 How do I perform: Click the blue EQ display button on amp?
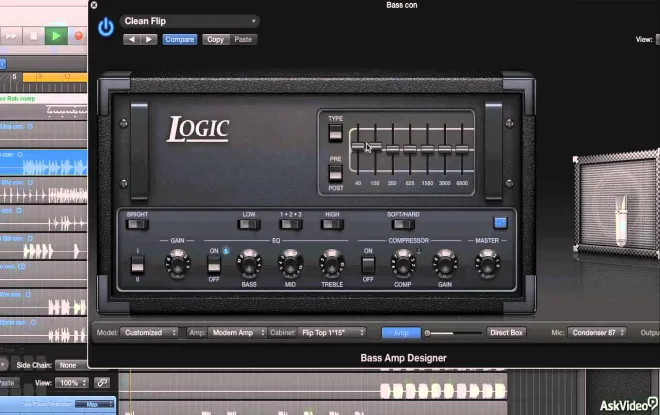[500, 223]
